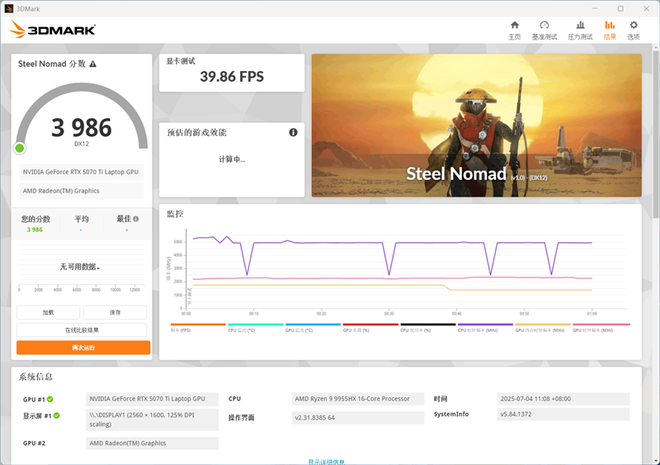660x465 pixels.
Task: Click 在线比较结果 compare online button
Action: tap(82, 329)
